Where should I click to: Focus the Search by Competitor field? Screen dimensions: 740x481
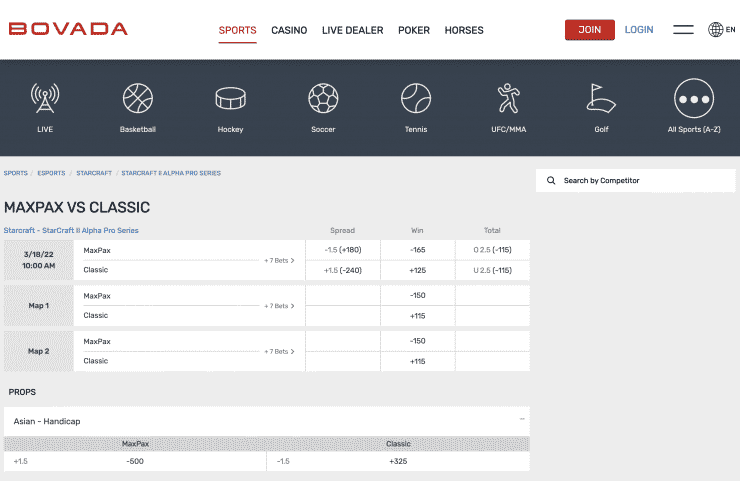pyautogui.click(x=635, y=180)
